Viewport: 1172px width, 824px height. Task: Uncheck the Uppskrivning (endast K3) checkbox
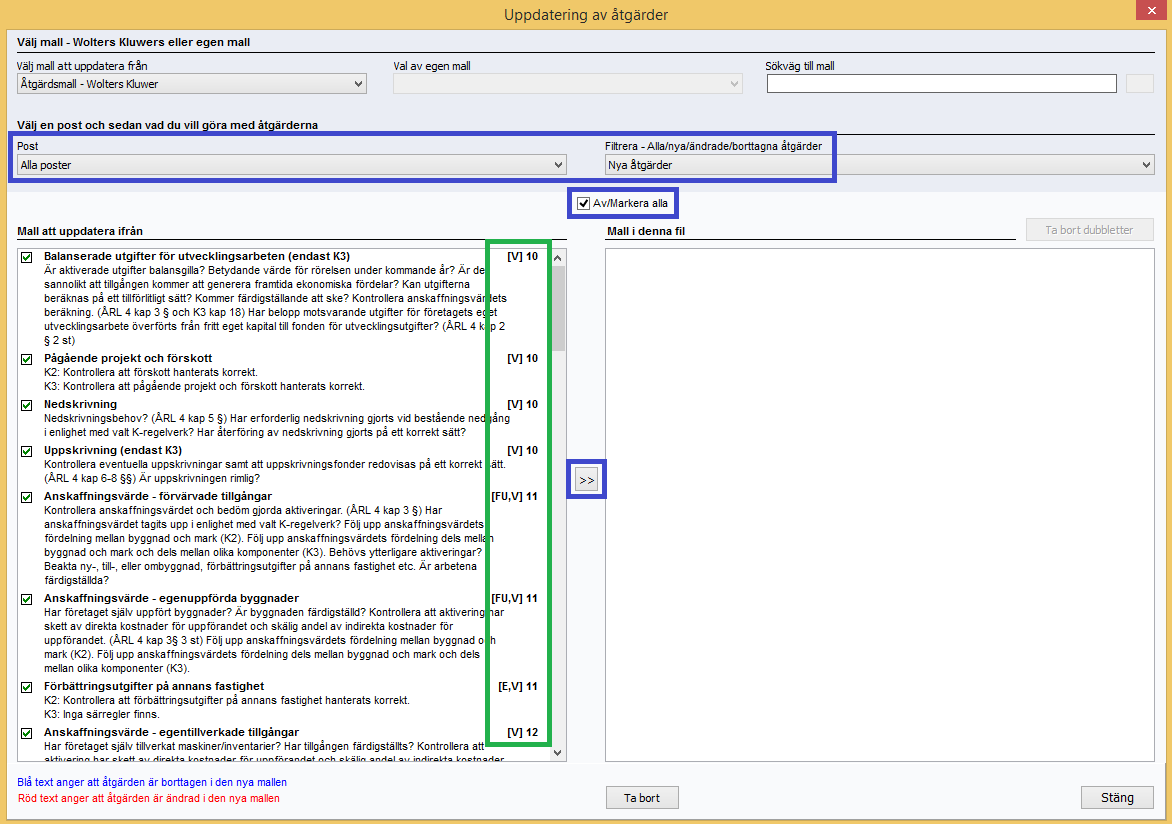pyautogui.click(x=27, y=451)
